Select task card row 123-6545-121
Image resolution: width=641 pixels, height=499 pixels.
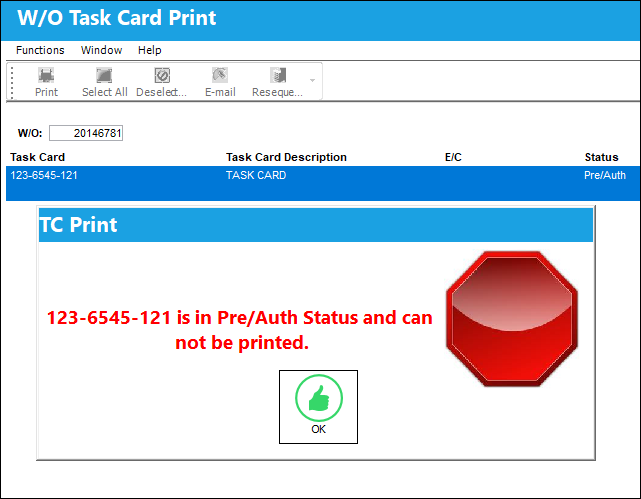tap(323, 183)
